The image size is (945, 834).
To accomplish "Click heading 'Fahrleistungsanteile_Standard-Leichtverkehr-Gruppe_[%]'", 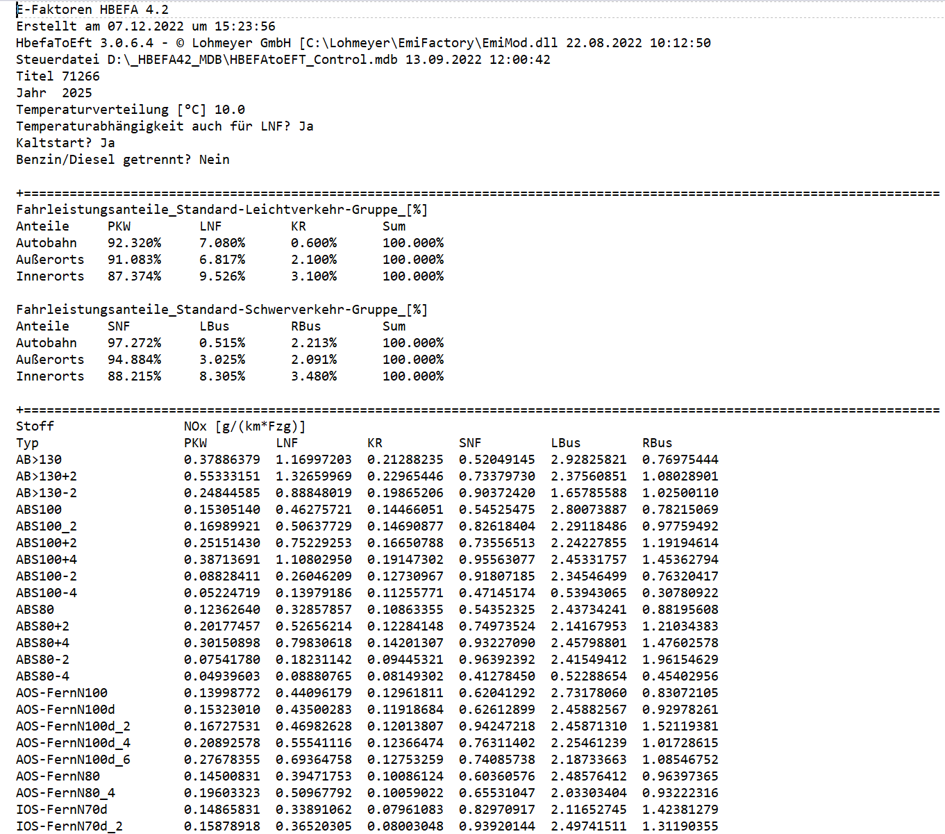I will point(222,210).
